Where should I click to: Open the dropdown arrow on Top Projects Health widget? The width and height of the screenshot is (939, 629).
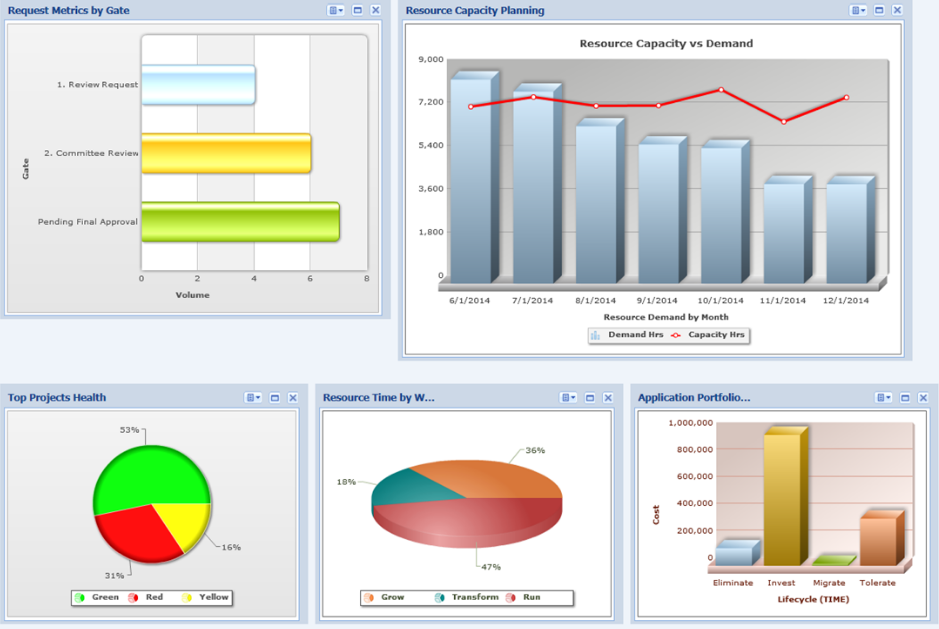[x=258, y=397]
